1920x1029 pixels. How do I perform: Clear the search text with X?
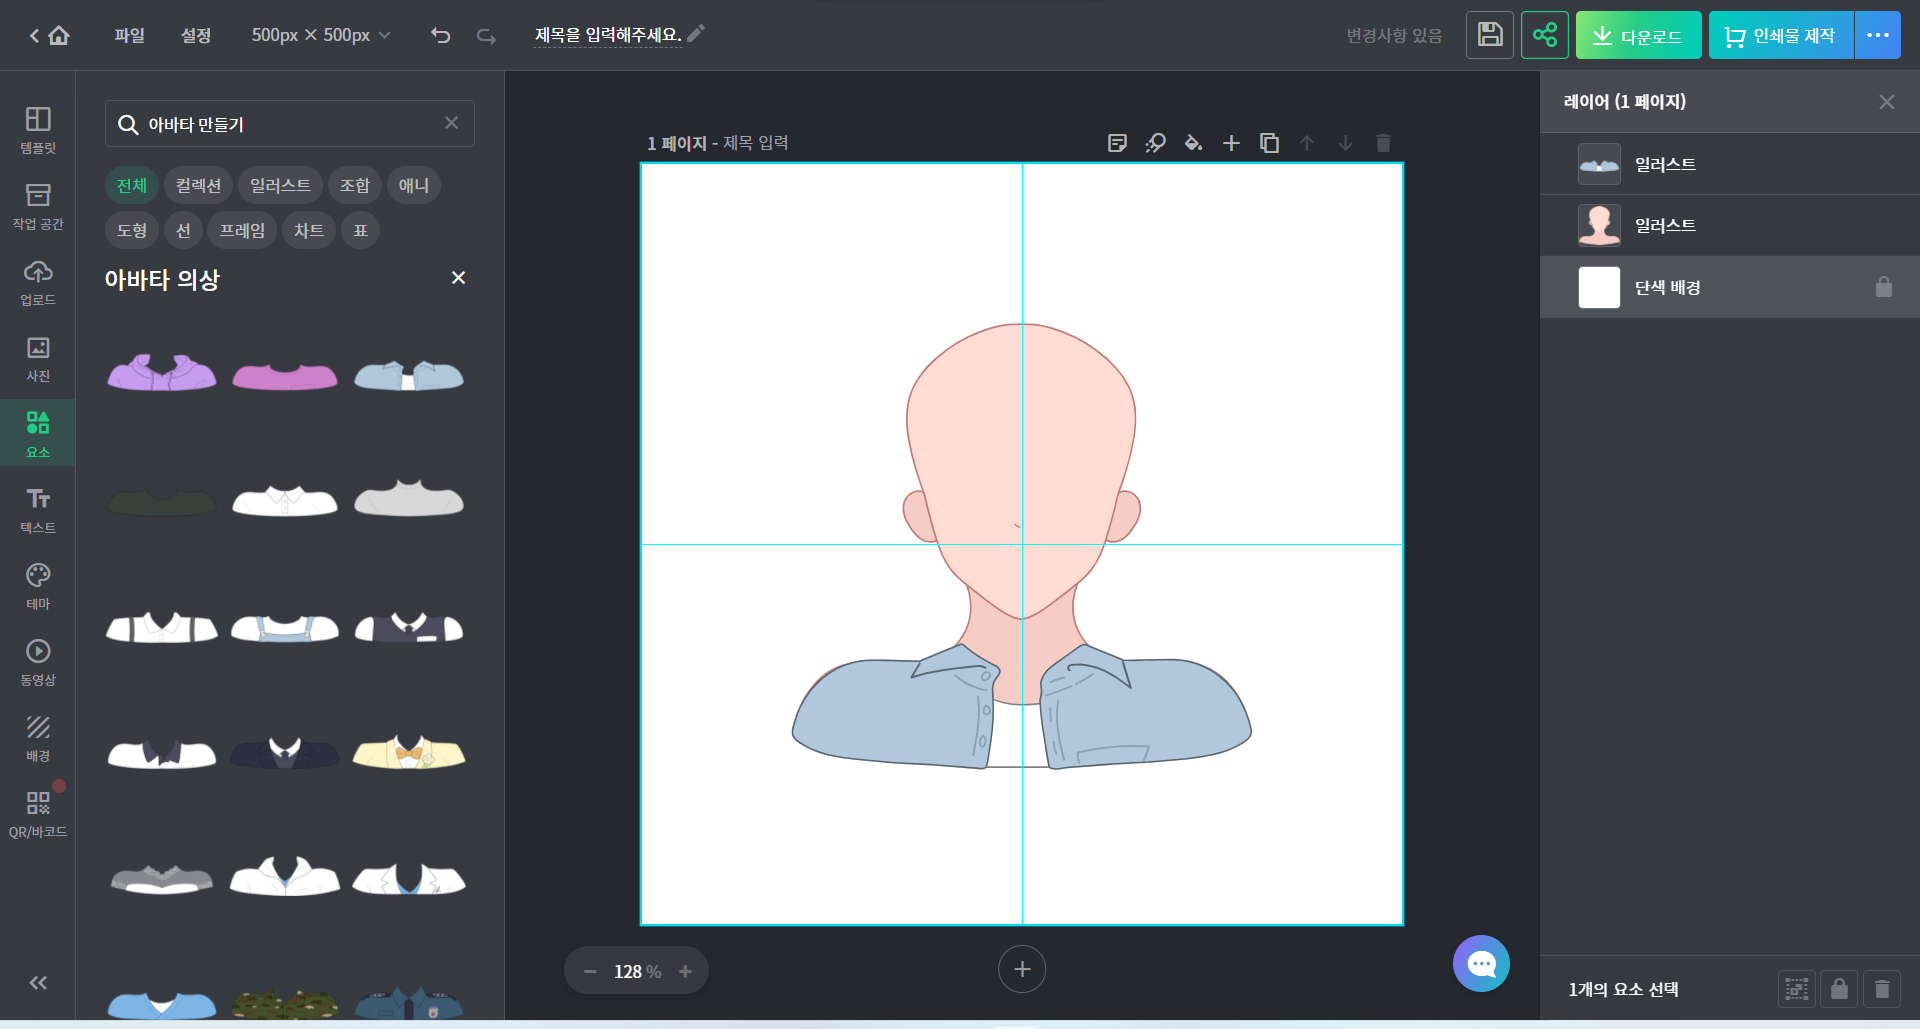tap(452, 122)
